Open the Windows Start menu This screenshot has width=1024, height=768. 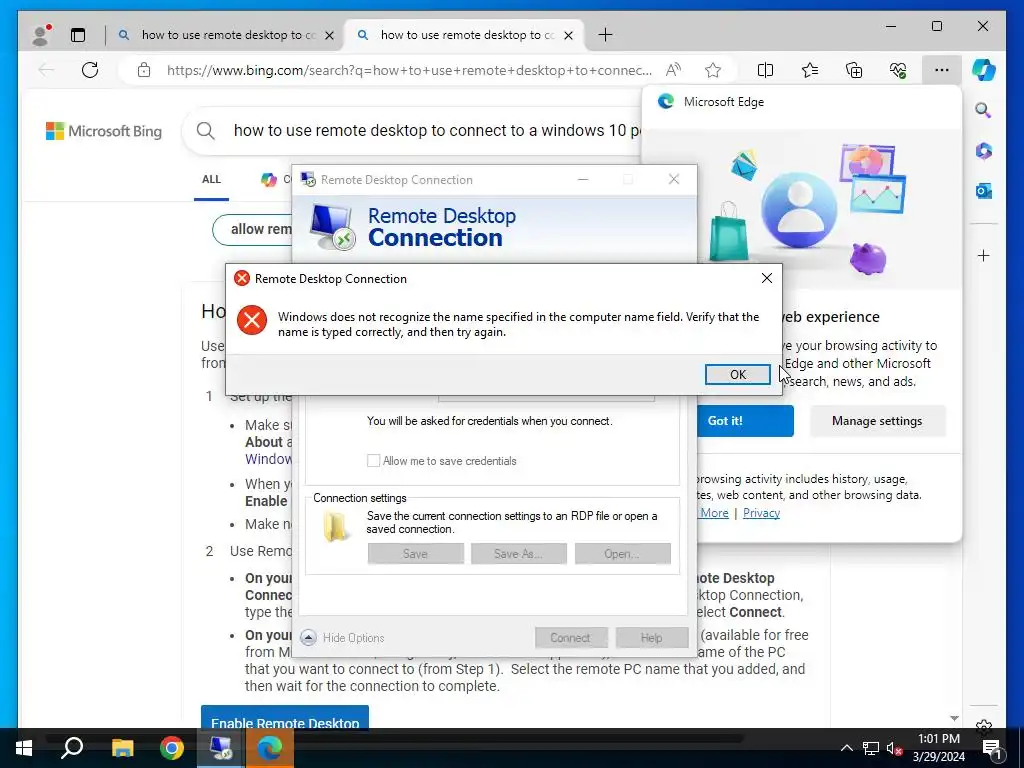pyautogui.click(x=24, y=748)
